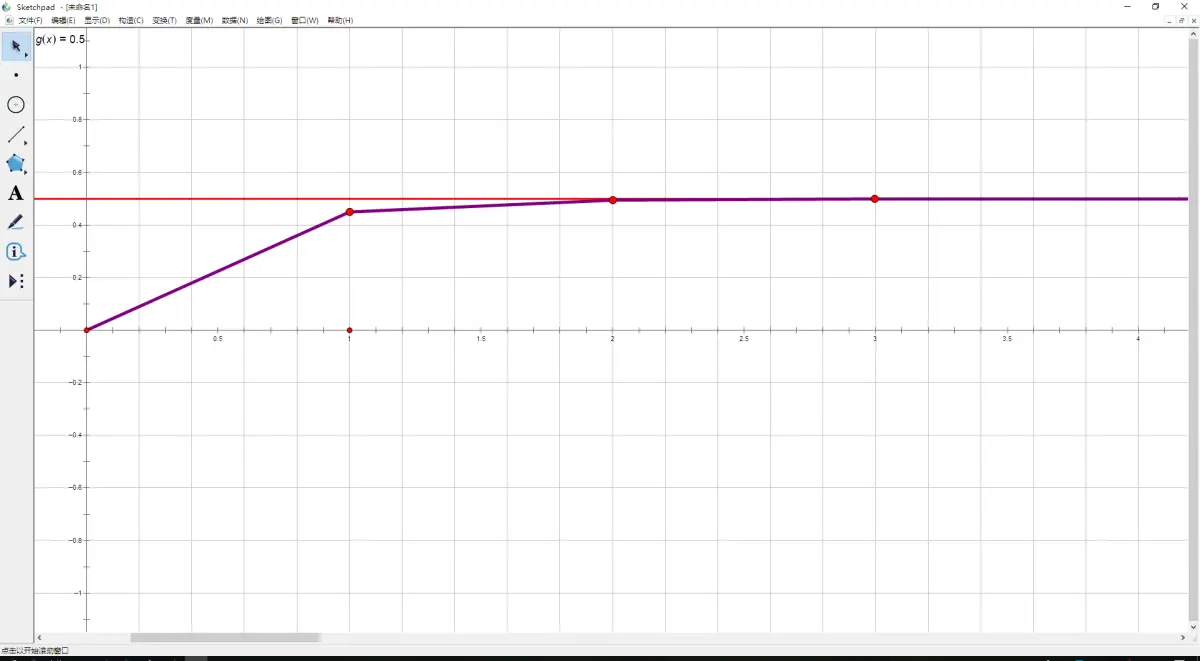Click the horizontal scrollbar thumb

[x=225, y=637]
